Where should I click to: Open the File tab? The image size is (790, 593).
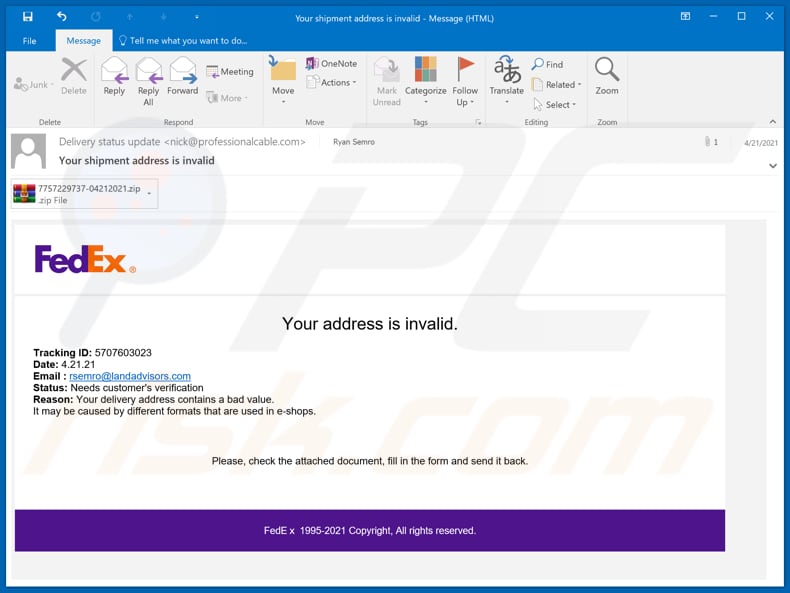[29, 41]
